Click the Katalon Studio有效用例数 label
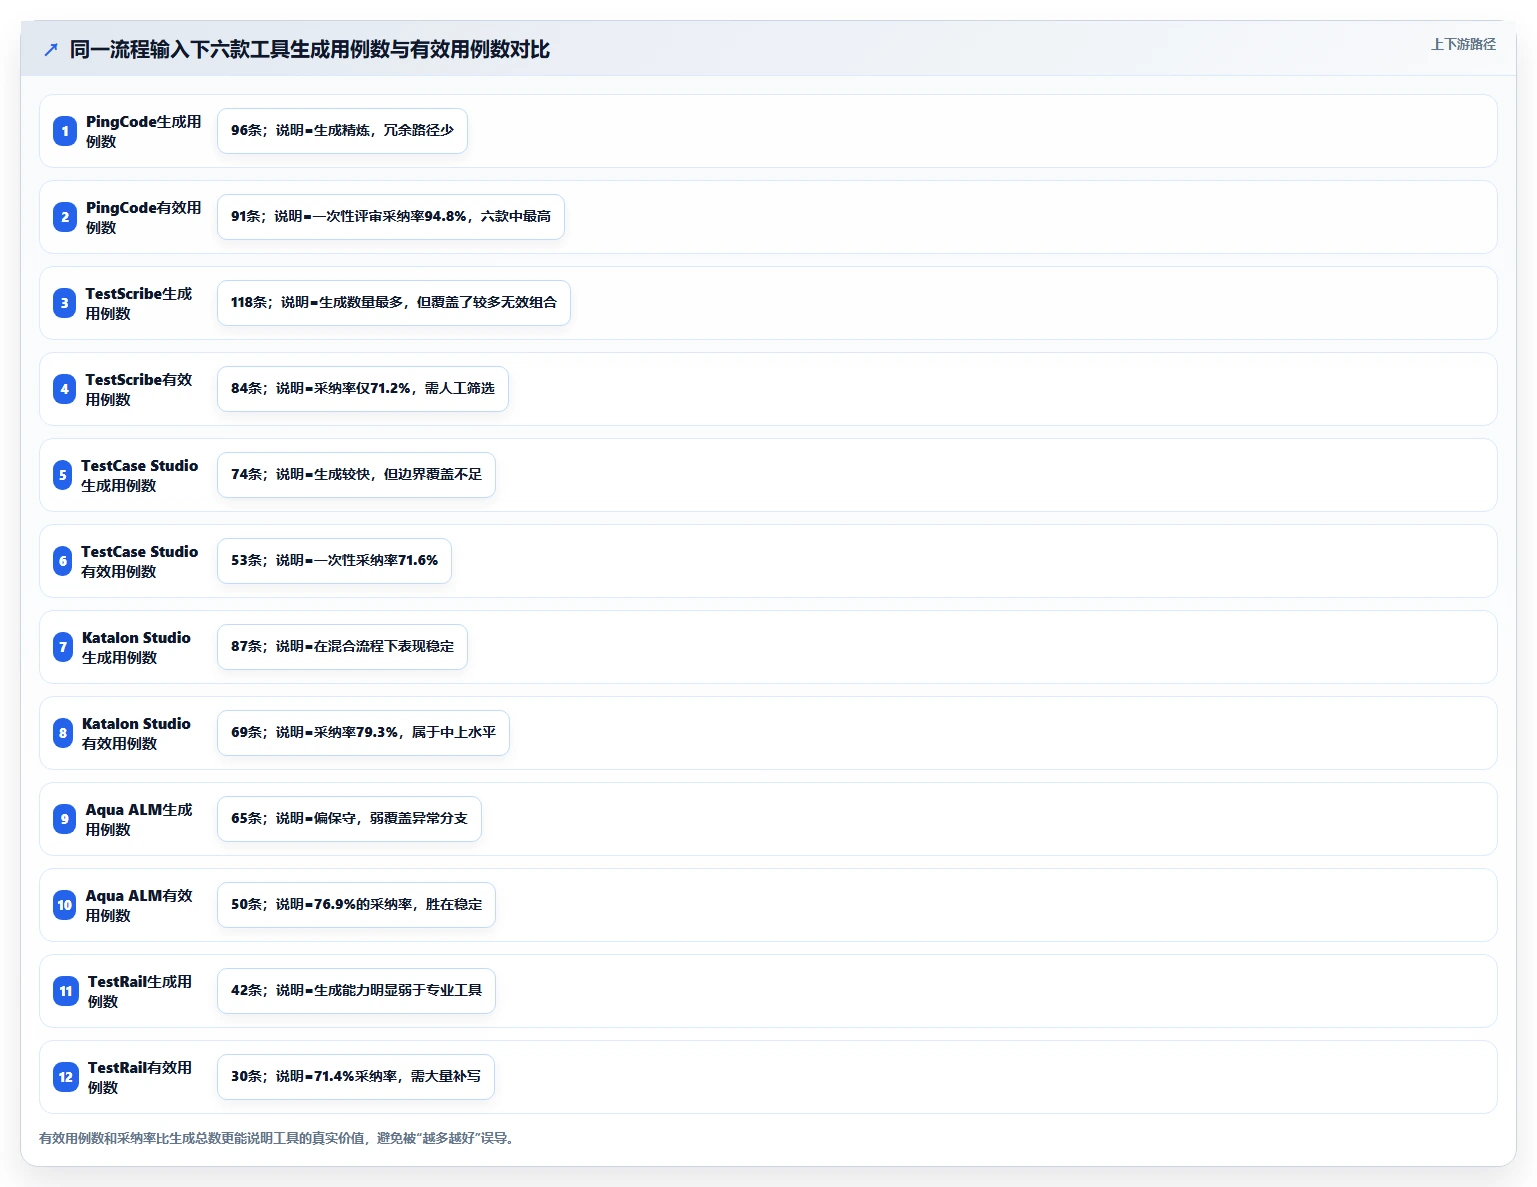 [x=136, y=733]
